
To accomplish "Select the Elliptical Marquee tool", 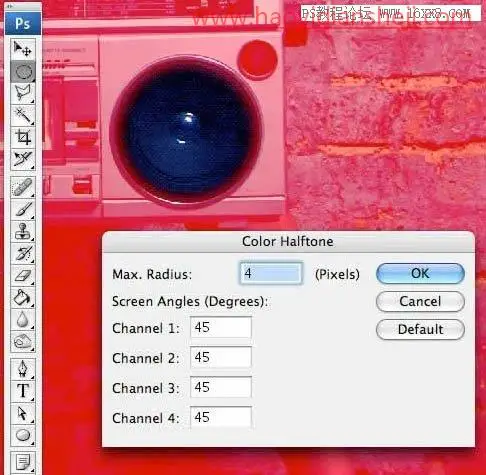I will coord(23,71).
